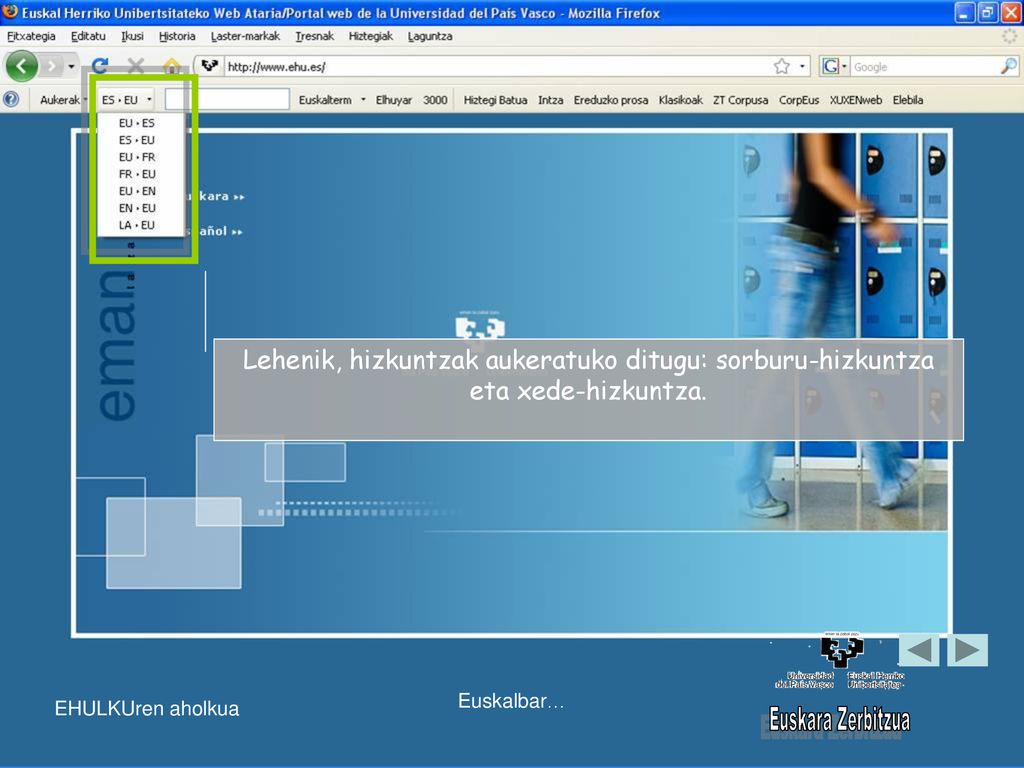The height and width of the screenshot is (768, 1024).
Task: Go to the Home page icon
Action: click(x=172, y=66)
